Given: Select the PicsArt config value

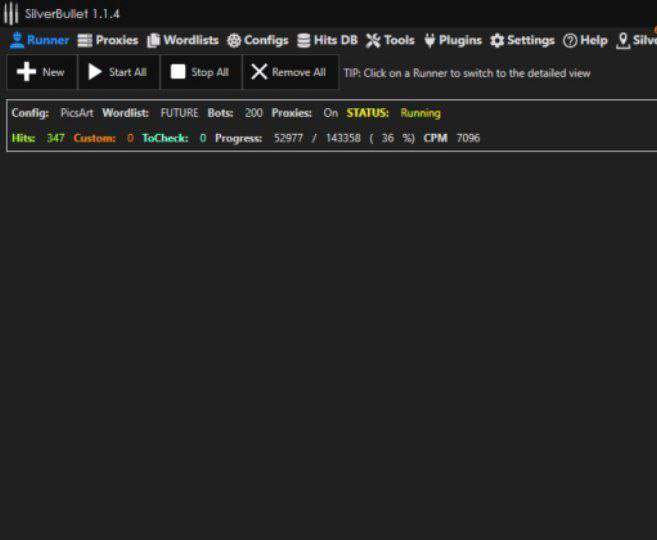Looking at the screenshot, I should pyautogui.click(x=77, y=113).
